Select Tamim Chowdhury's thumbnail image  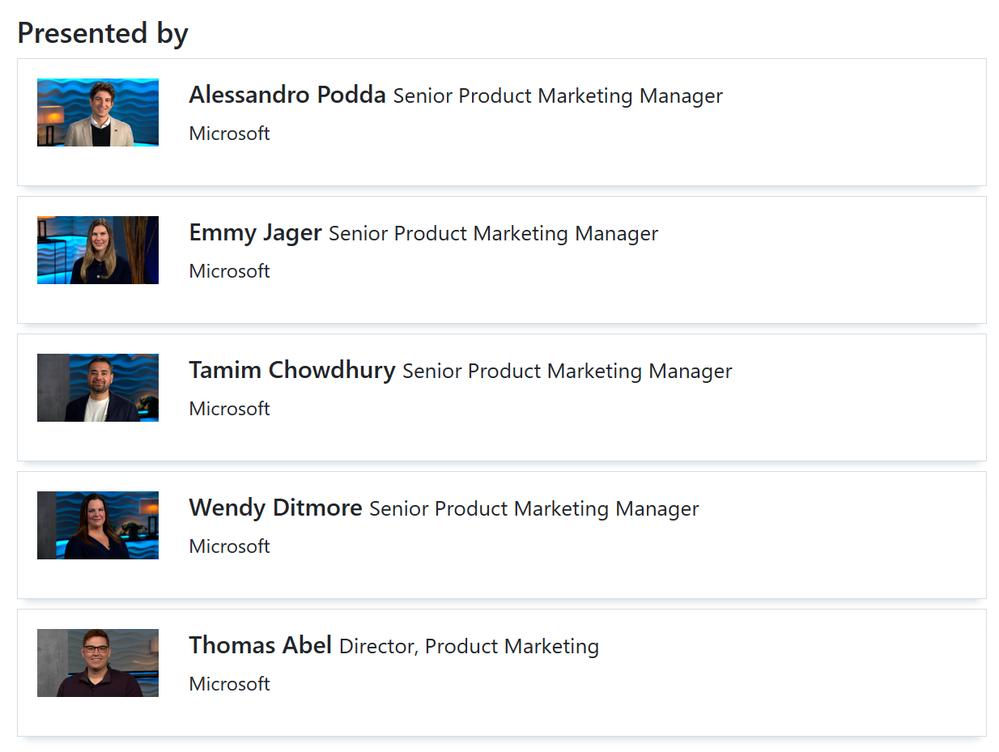97,388
